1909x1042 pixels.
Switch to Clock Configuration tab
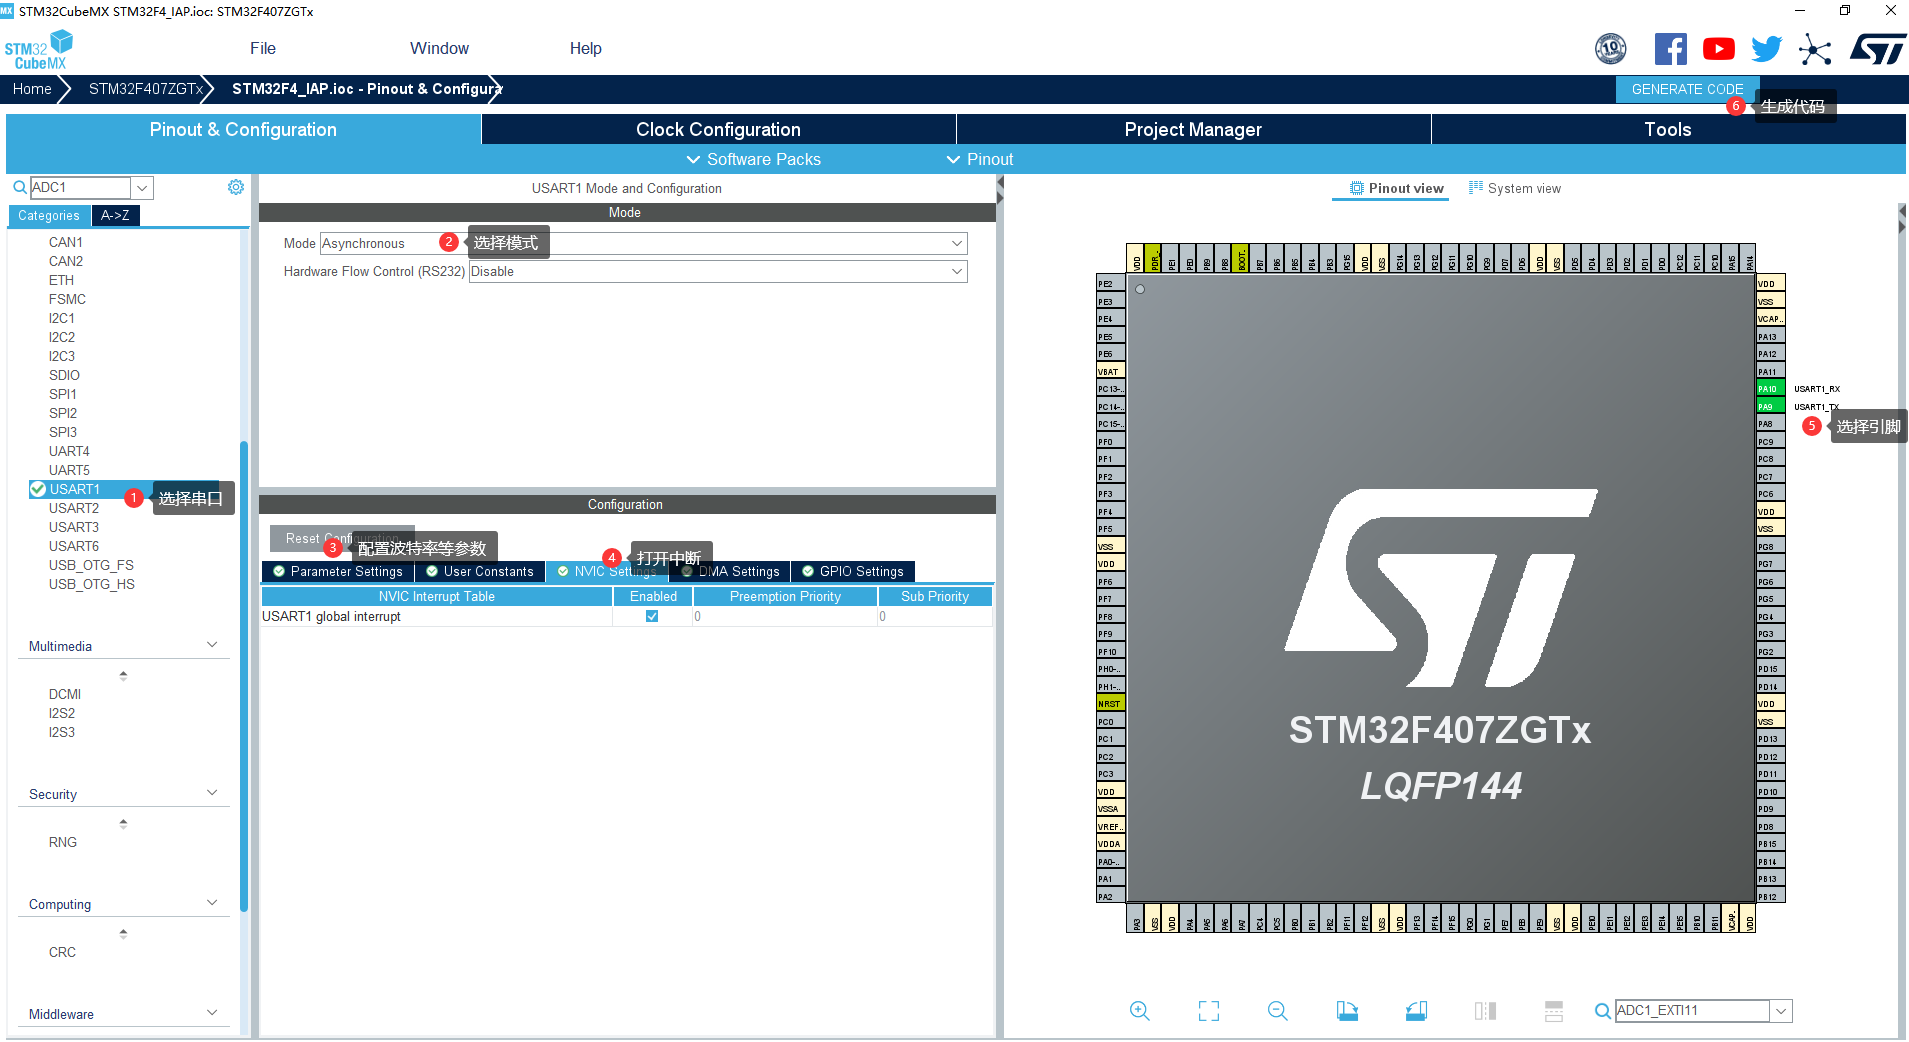coord(718,129)
